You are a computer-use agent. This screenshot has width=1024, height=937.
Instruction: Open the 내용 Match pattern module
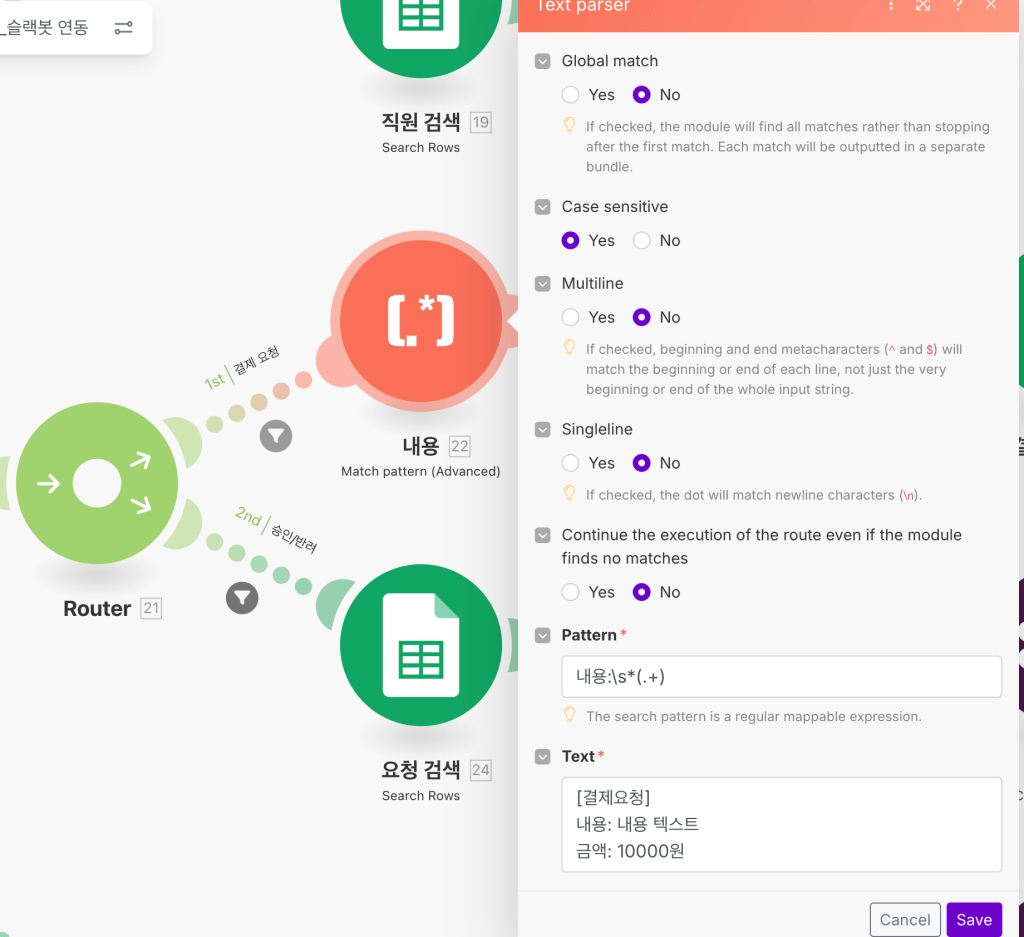(x=420, y=321)
